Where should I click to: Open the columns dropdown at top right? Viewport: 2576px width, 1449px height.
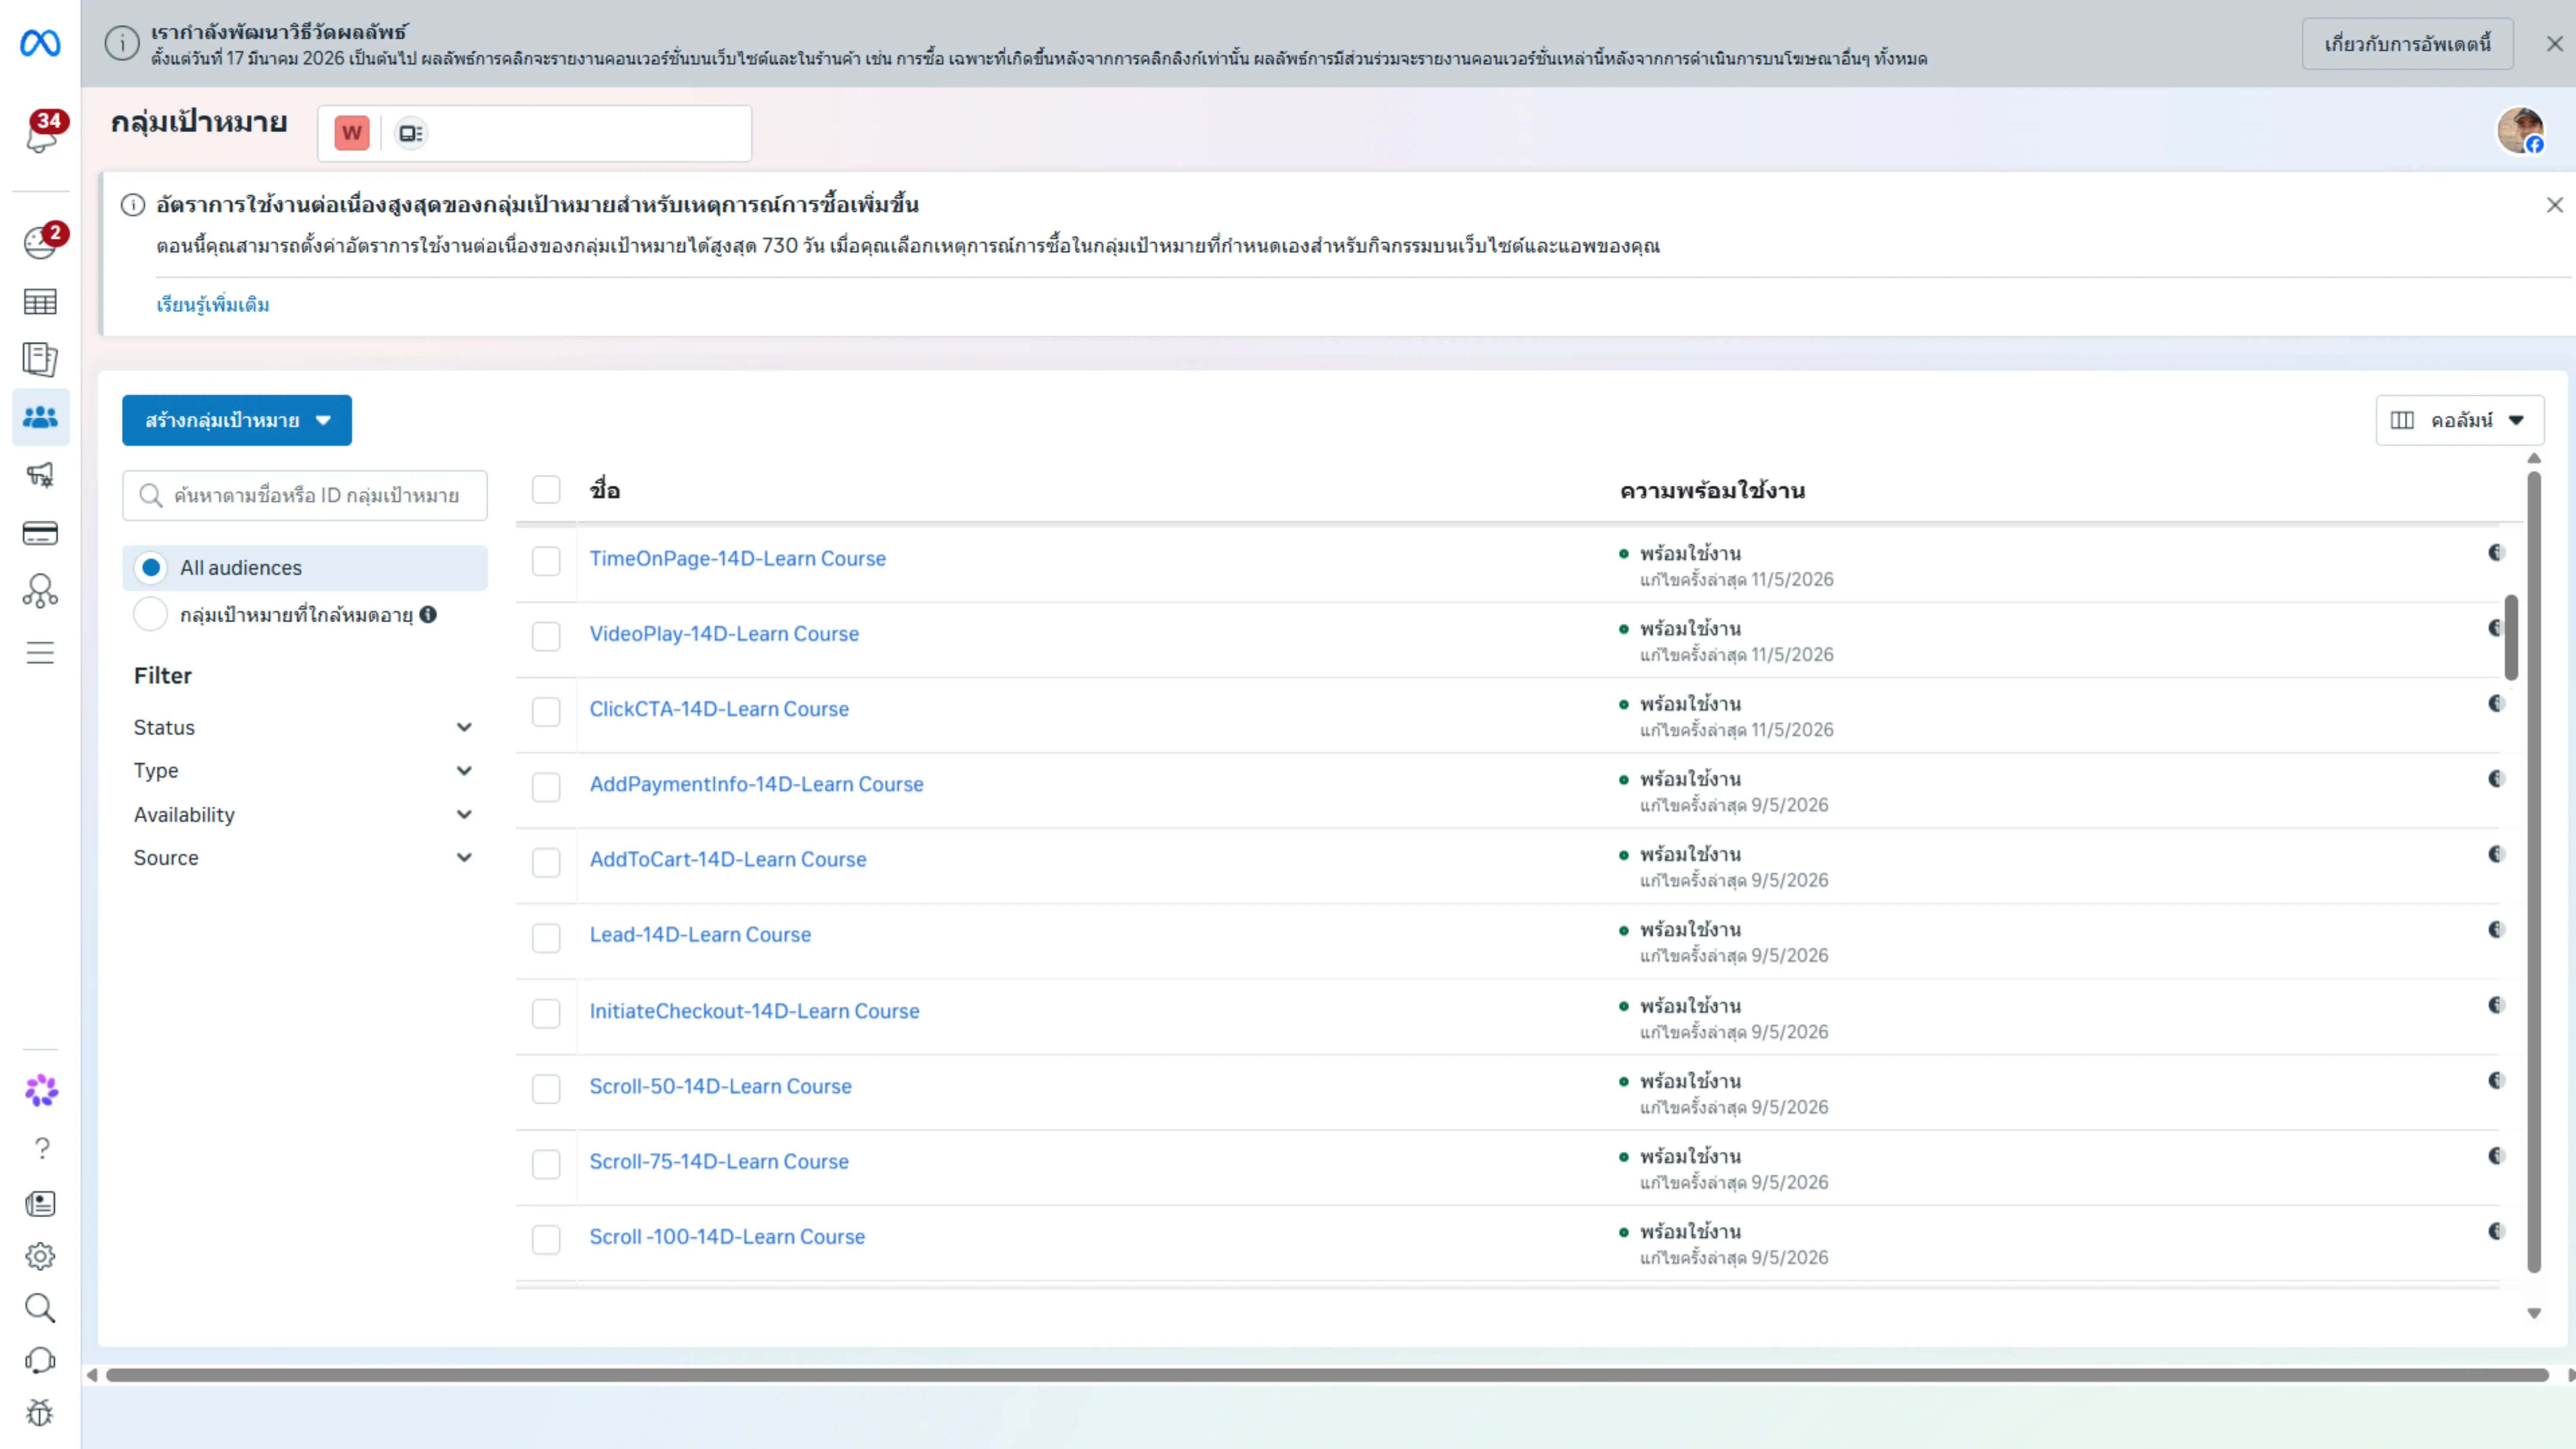2460,420
